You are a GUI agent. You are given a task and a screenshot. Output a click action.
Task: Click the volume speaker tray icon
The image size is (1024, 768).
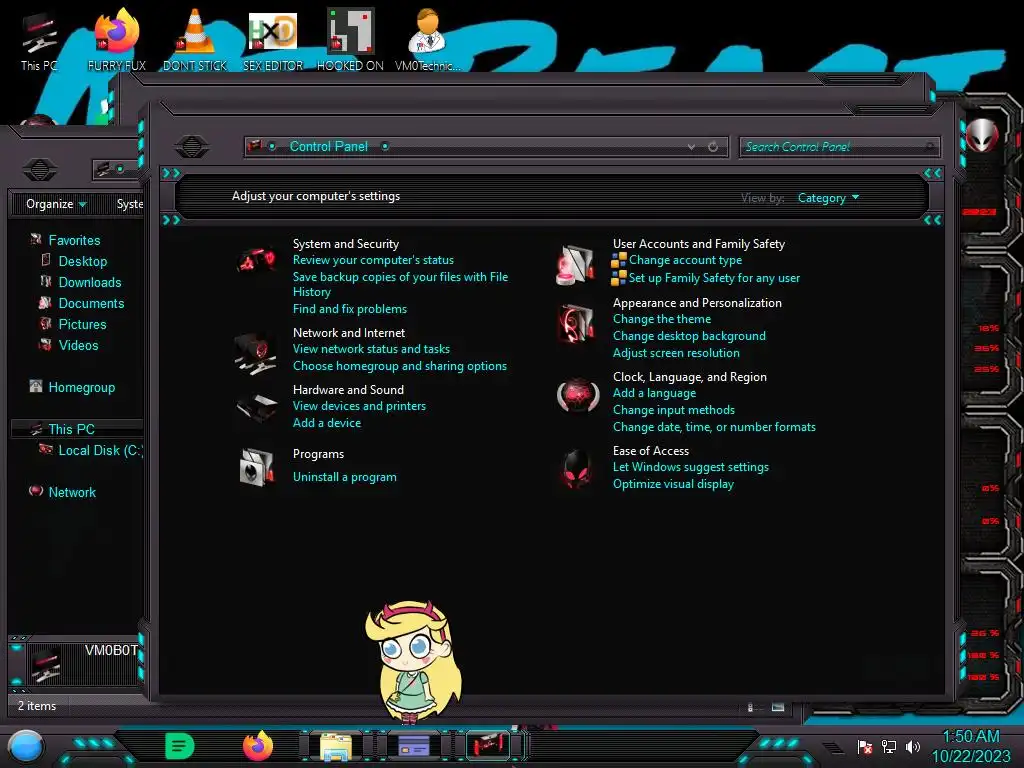coord(912,747)
